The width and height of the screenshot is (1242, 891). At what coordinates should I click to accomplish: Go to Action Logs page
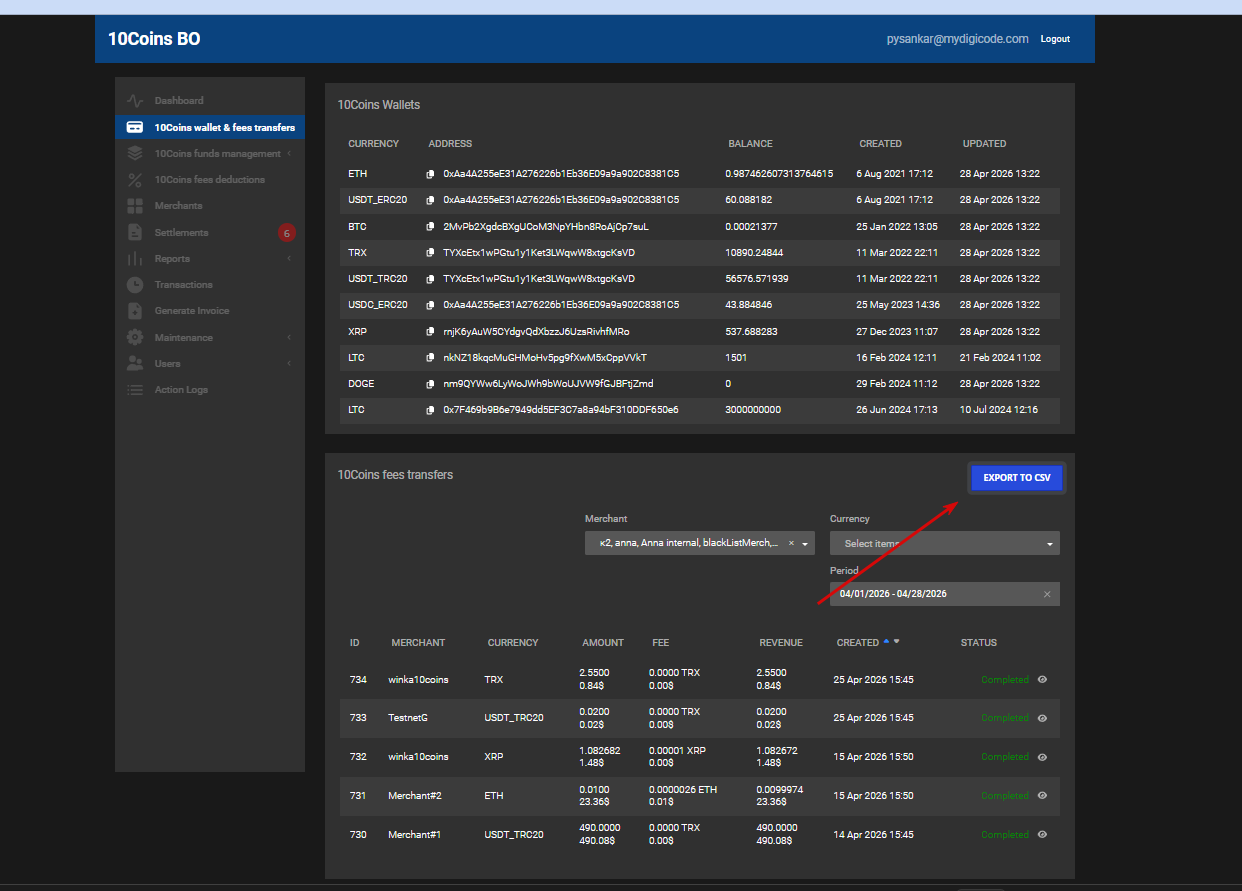pyautogui.click(x=181, y=390)
